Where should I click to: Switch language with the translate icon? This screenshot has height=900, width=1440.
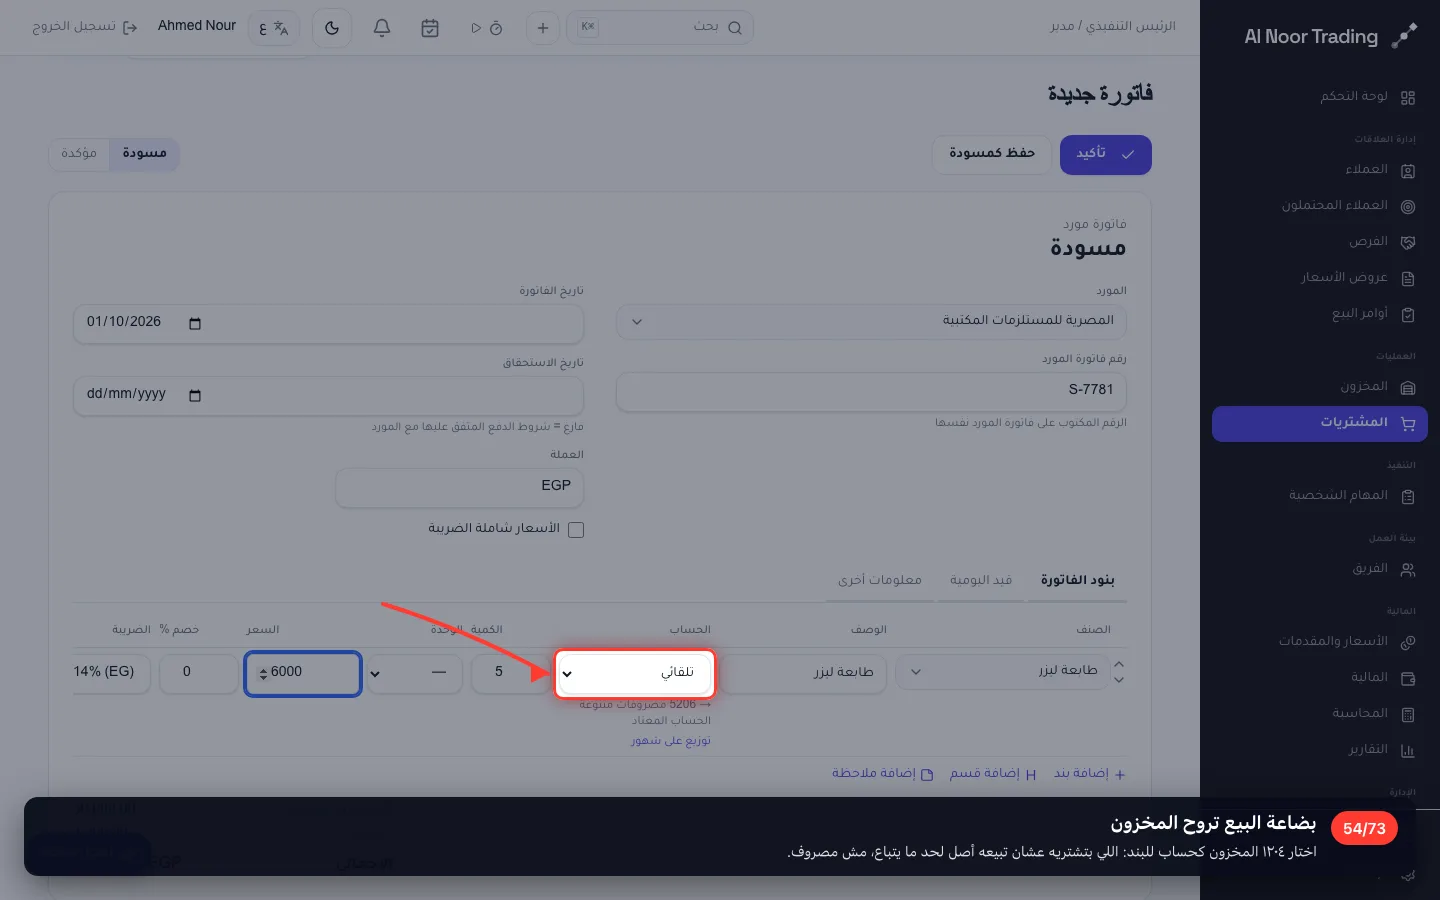click(274, 28)
